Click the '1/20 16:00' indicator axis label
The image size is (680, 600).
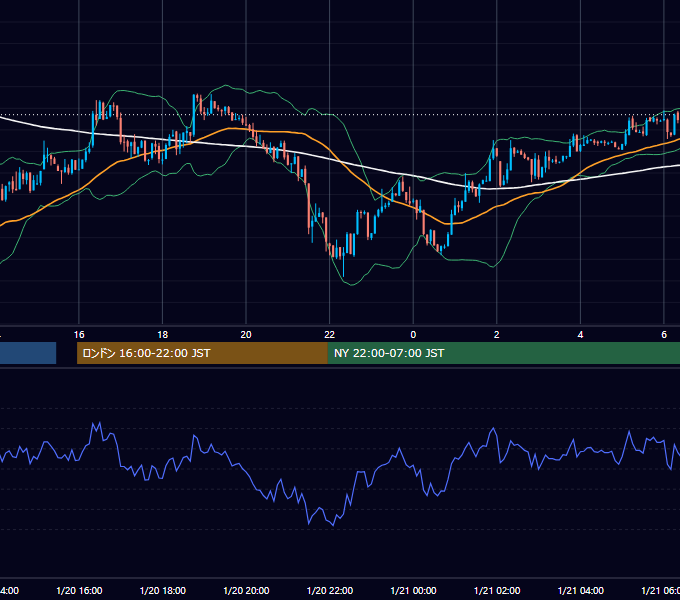[x=79, y=590]
